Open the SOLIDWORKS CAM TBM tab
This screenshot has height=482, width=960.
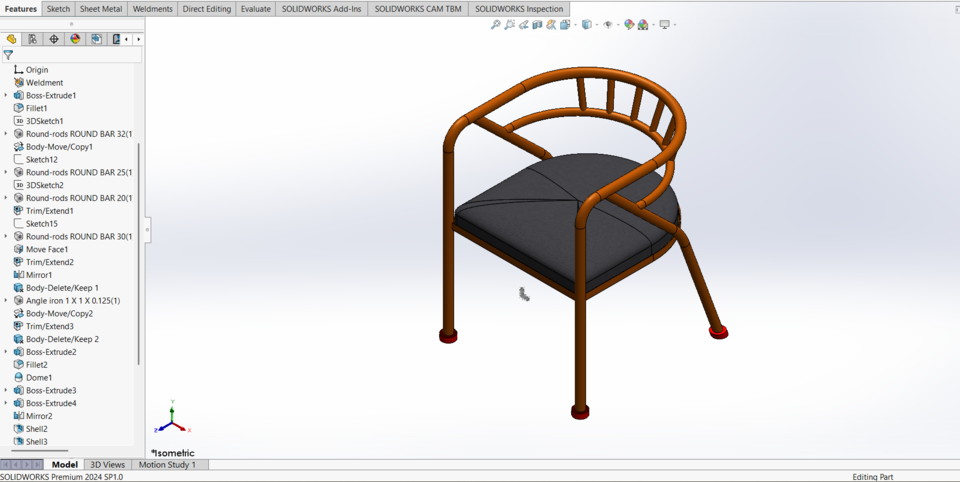click(418, 9)
